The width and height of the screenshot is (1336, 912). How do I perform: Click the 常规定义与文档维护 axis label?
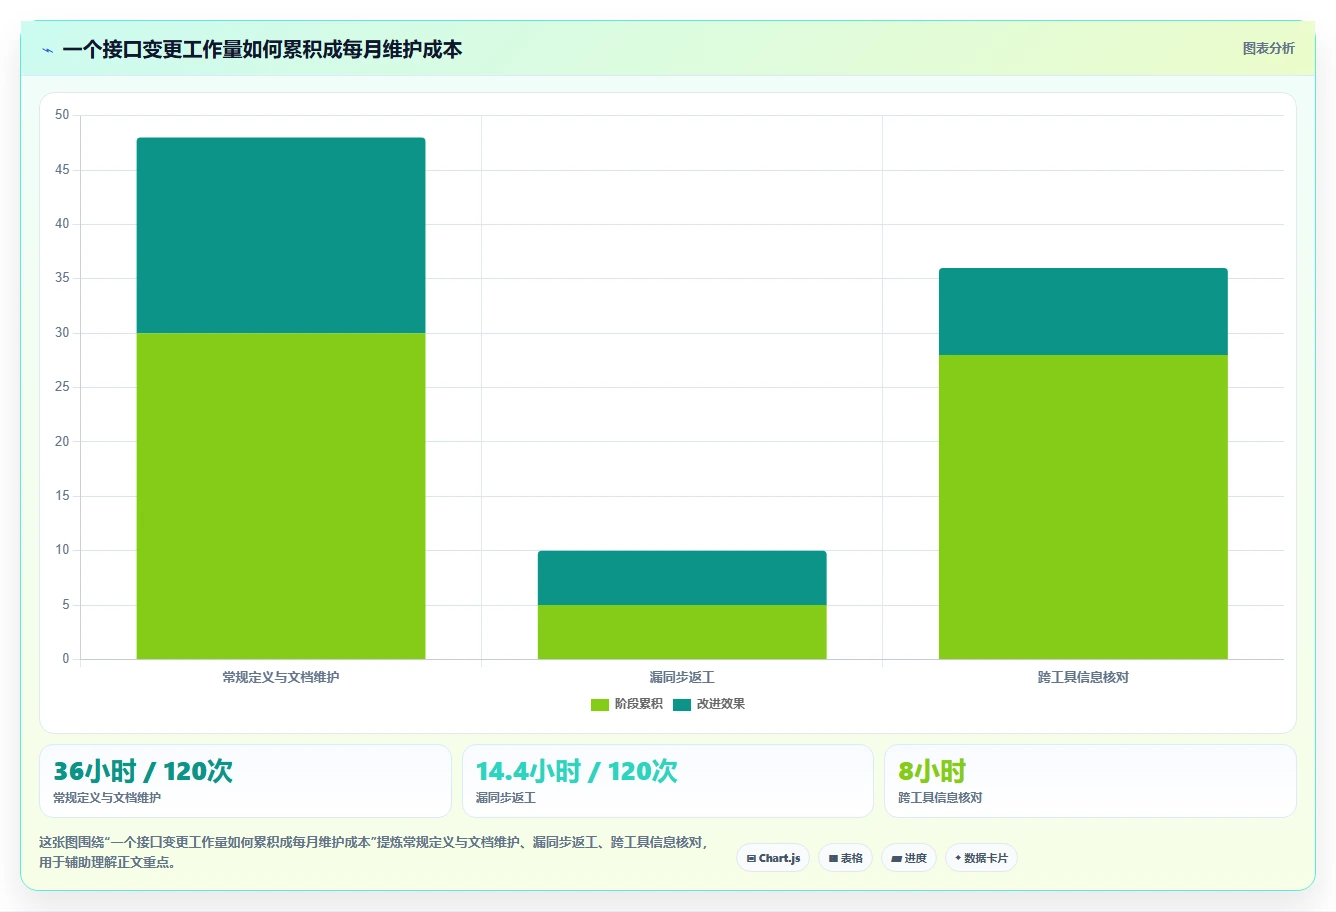pos(281,678)
